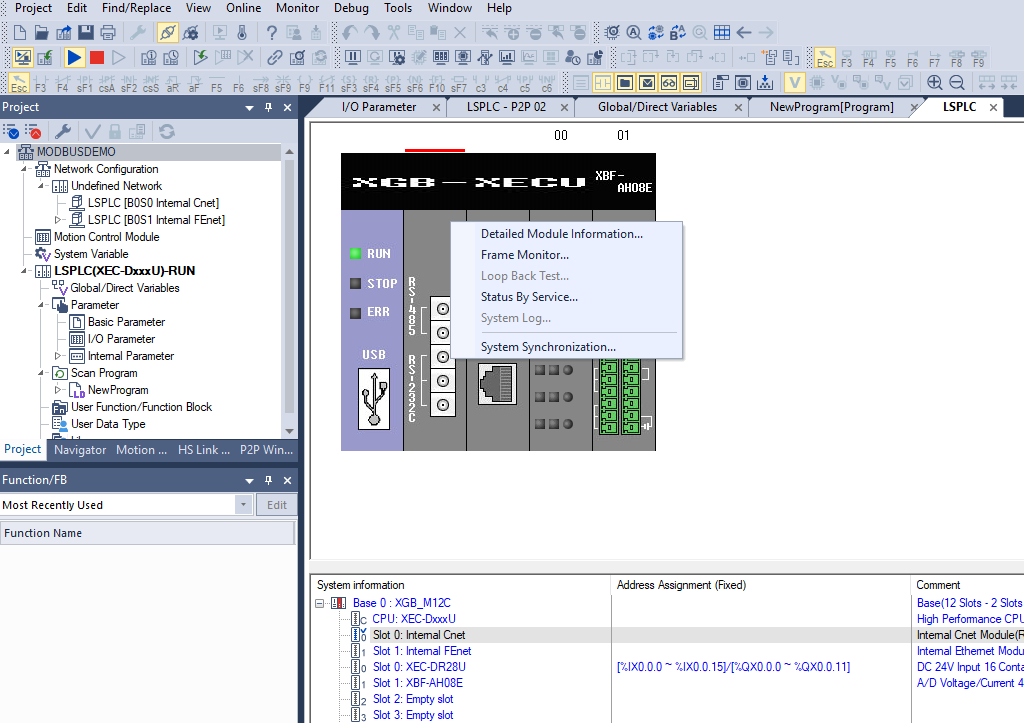Expand the NewProgram tree node
The width and height of the screenshot is (1024, 723).
point(57,390)
